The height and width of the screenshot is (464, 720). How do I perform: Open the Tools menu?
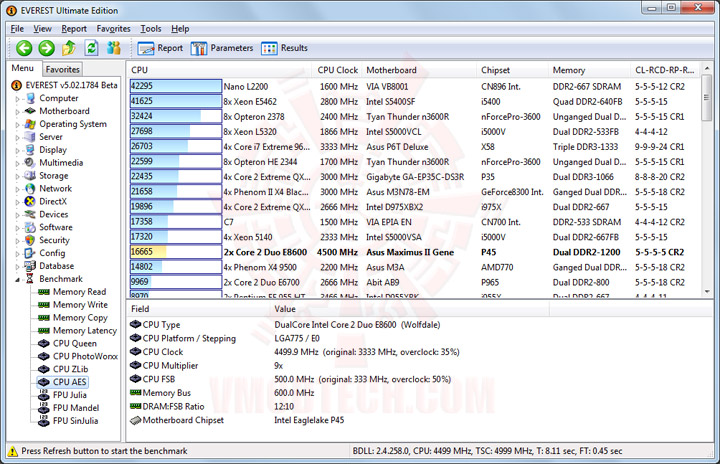coord(151,28)
